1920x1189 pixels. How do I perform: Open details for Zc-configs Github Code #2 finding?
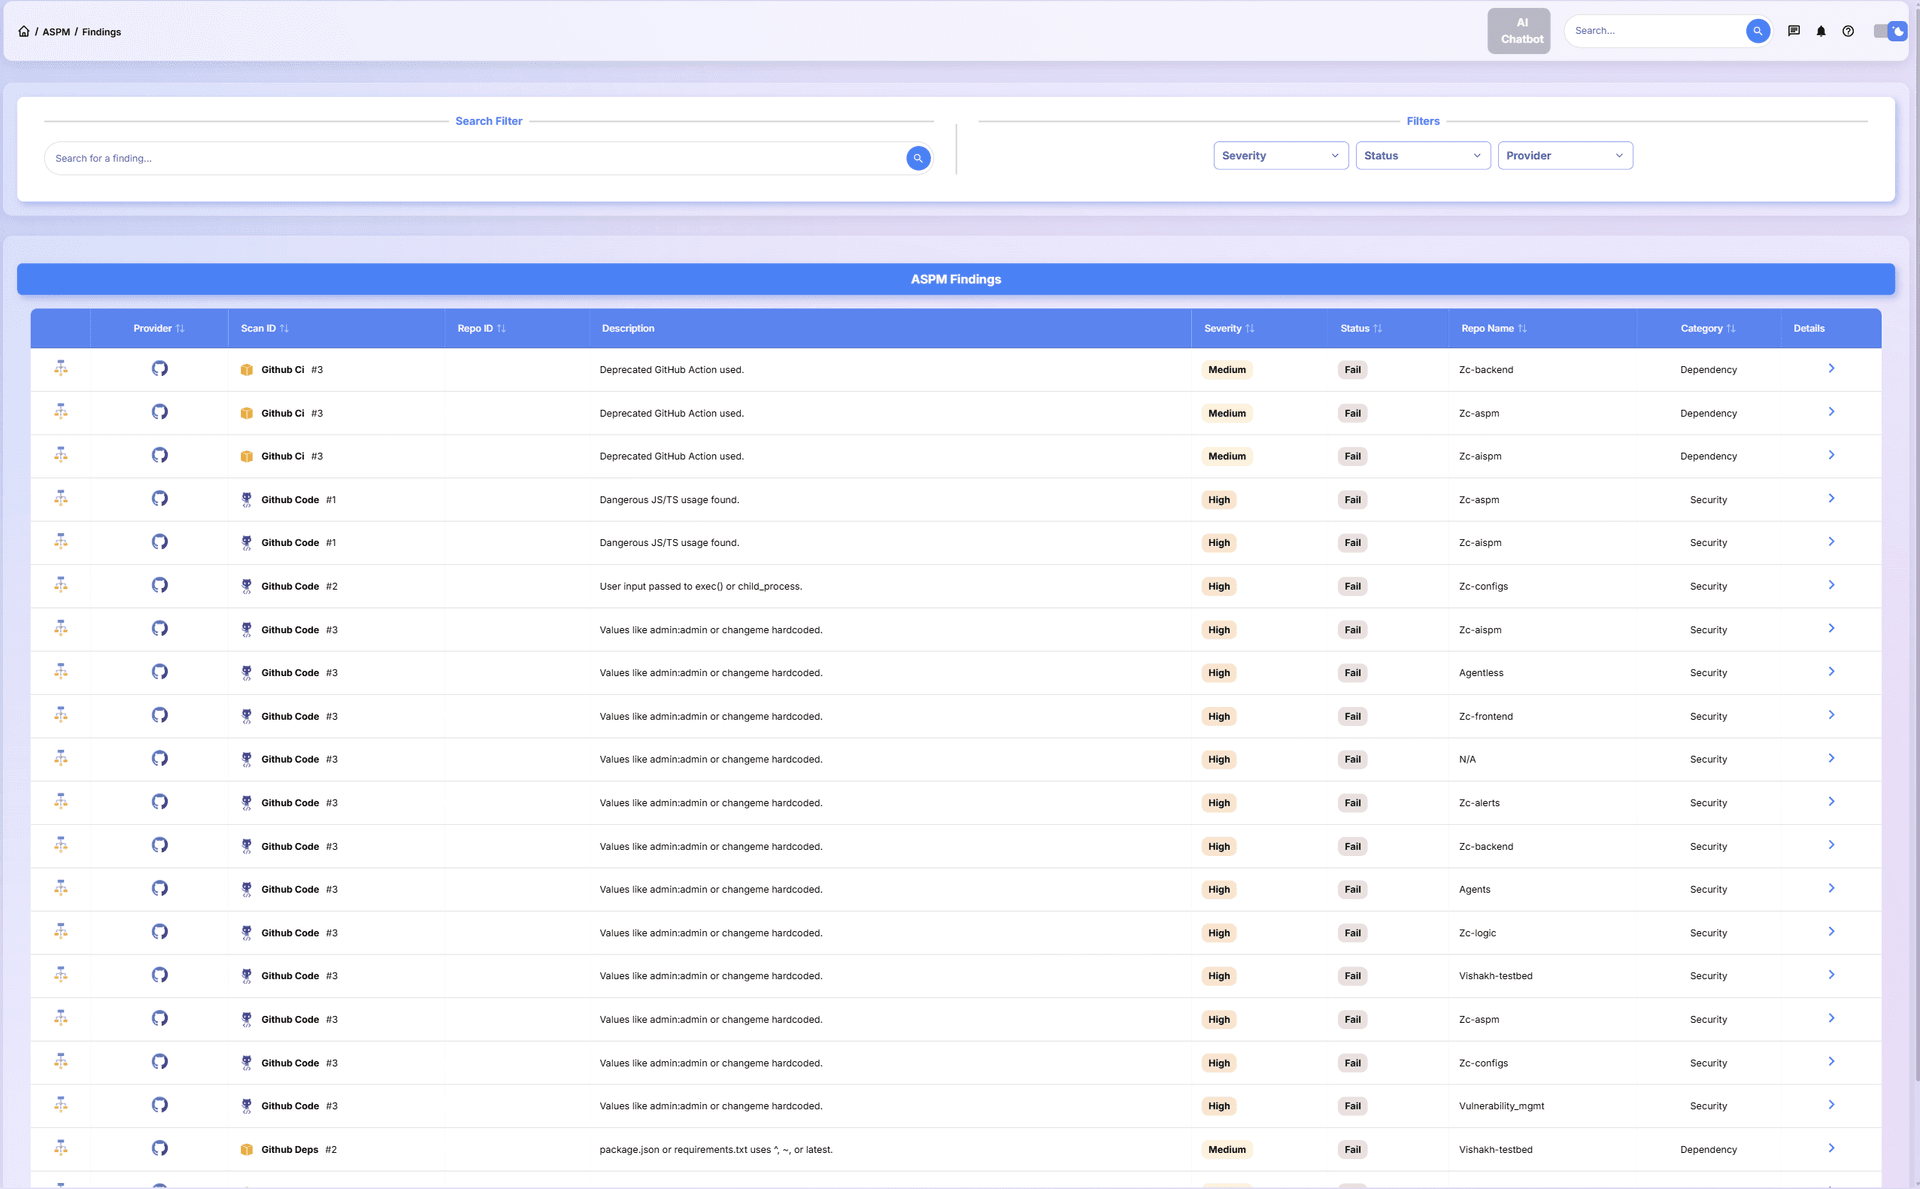(1831, 585)
